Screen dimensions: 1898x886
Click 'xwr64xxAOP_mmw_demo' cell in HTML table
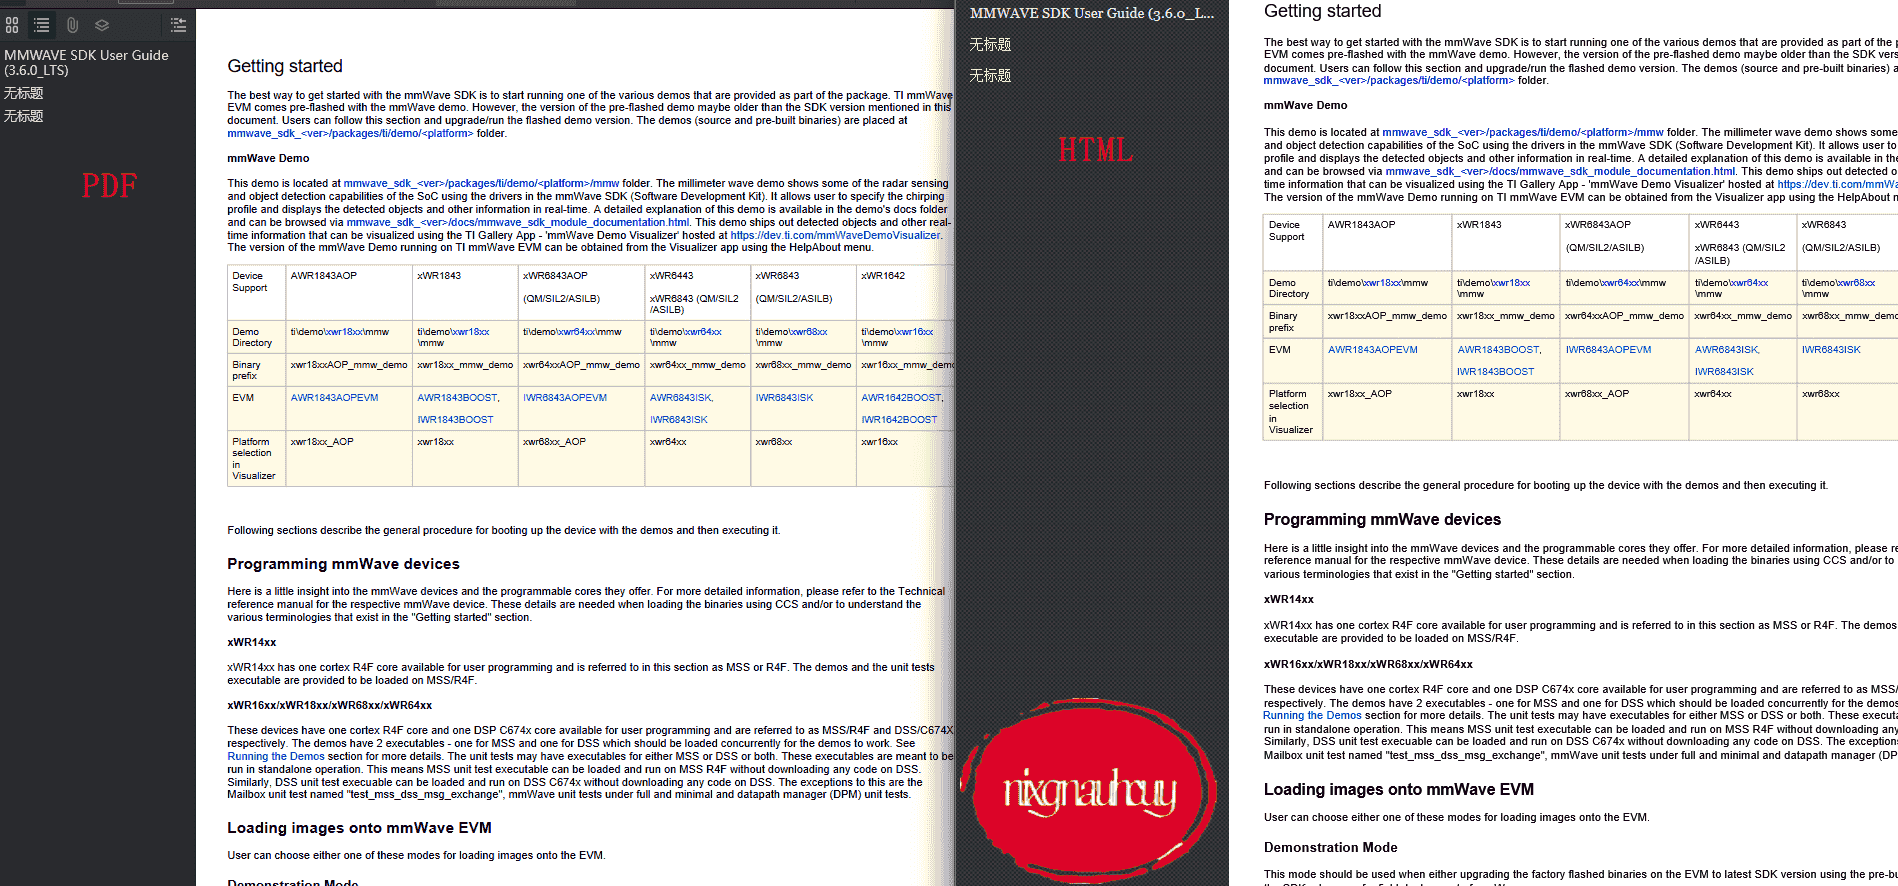point(1624,316)
